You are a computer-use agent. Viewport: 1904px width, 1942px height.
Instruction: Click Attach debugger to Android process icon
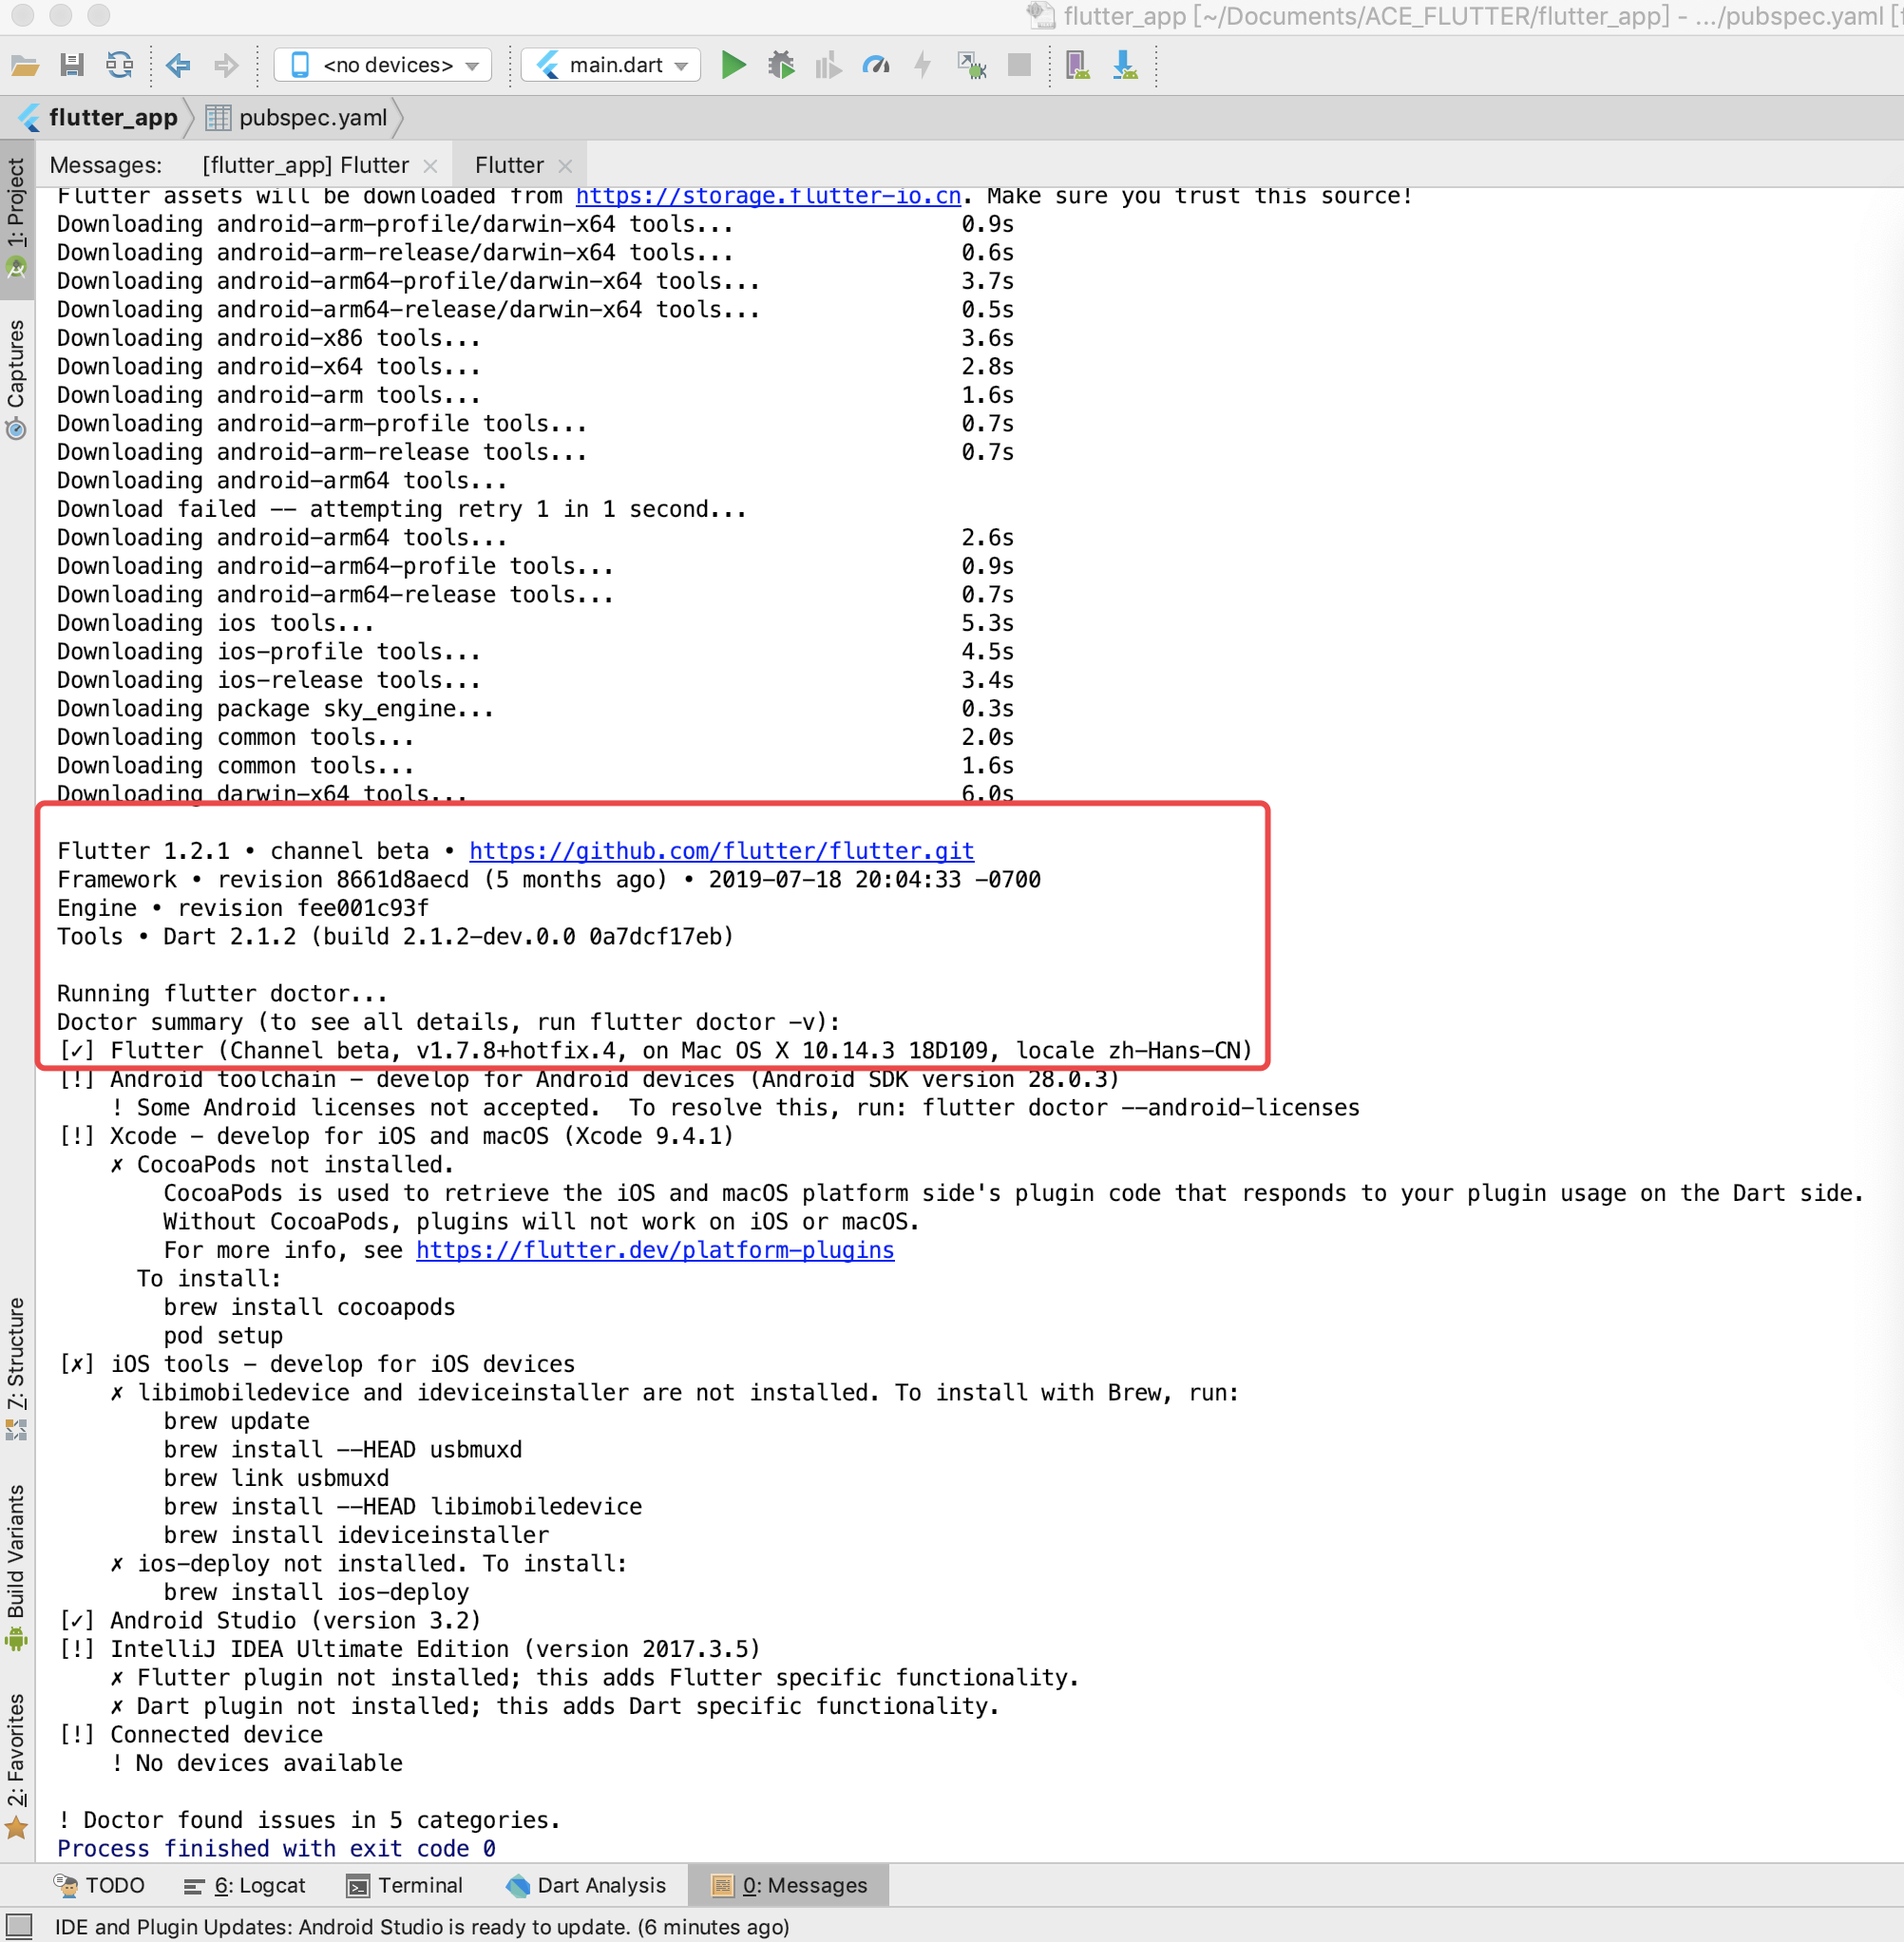pos(971,65)
